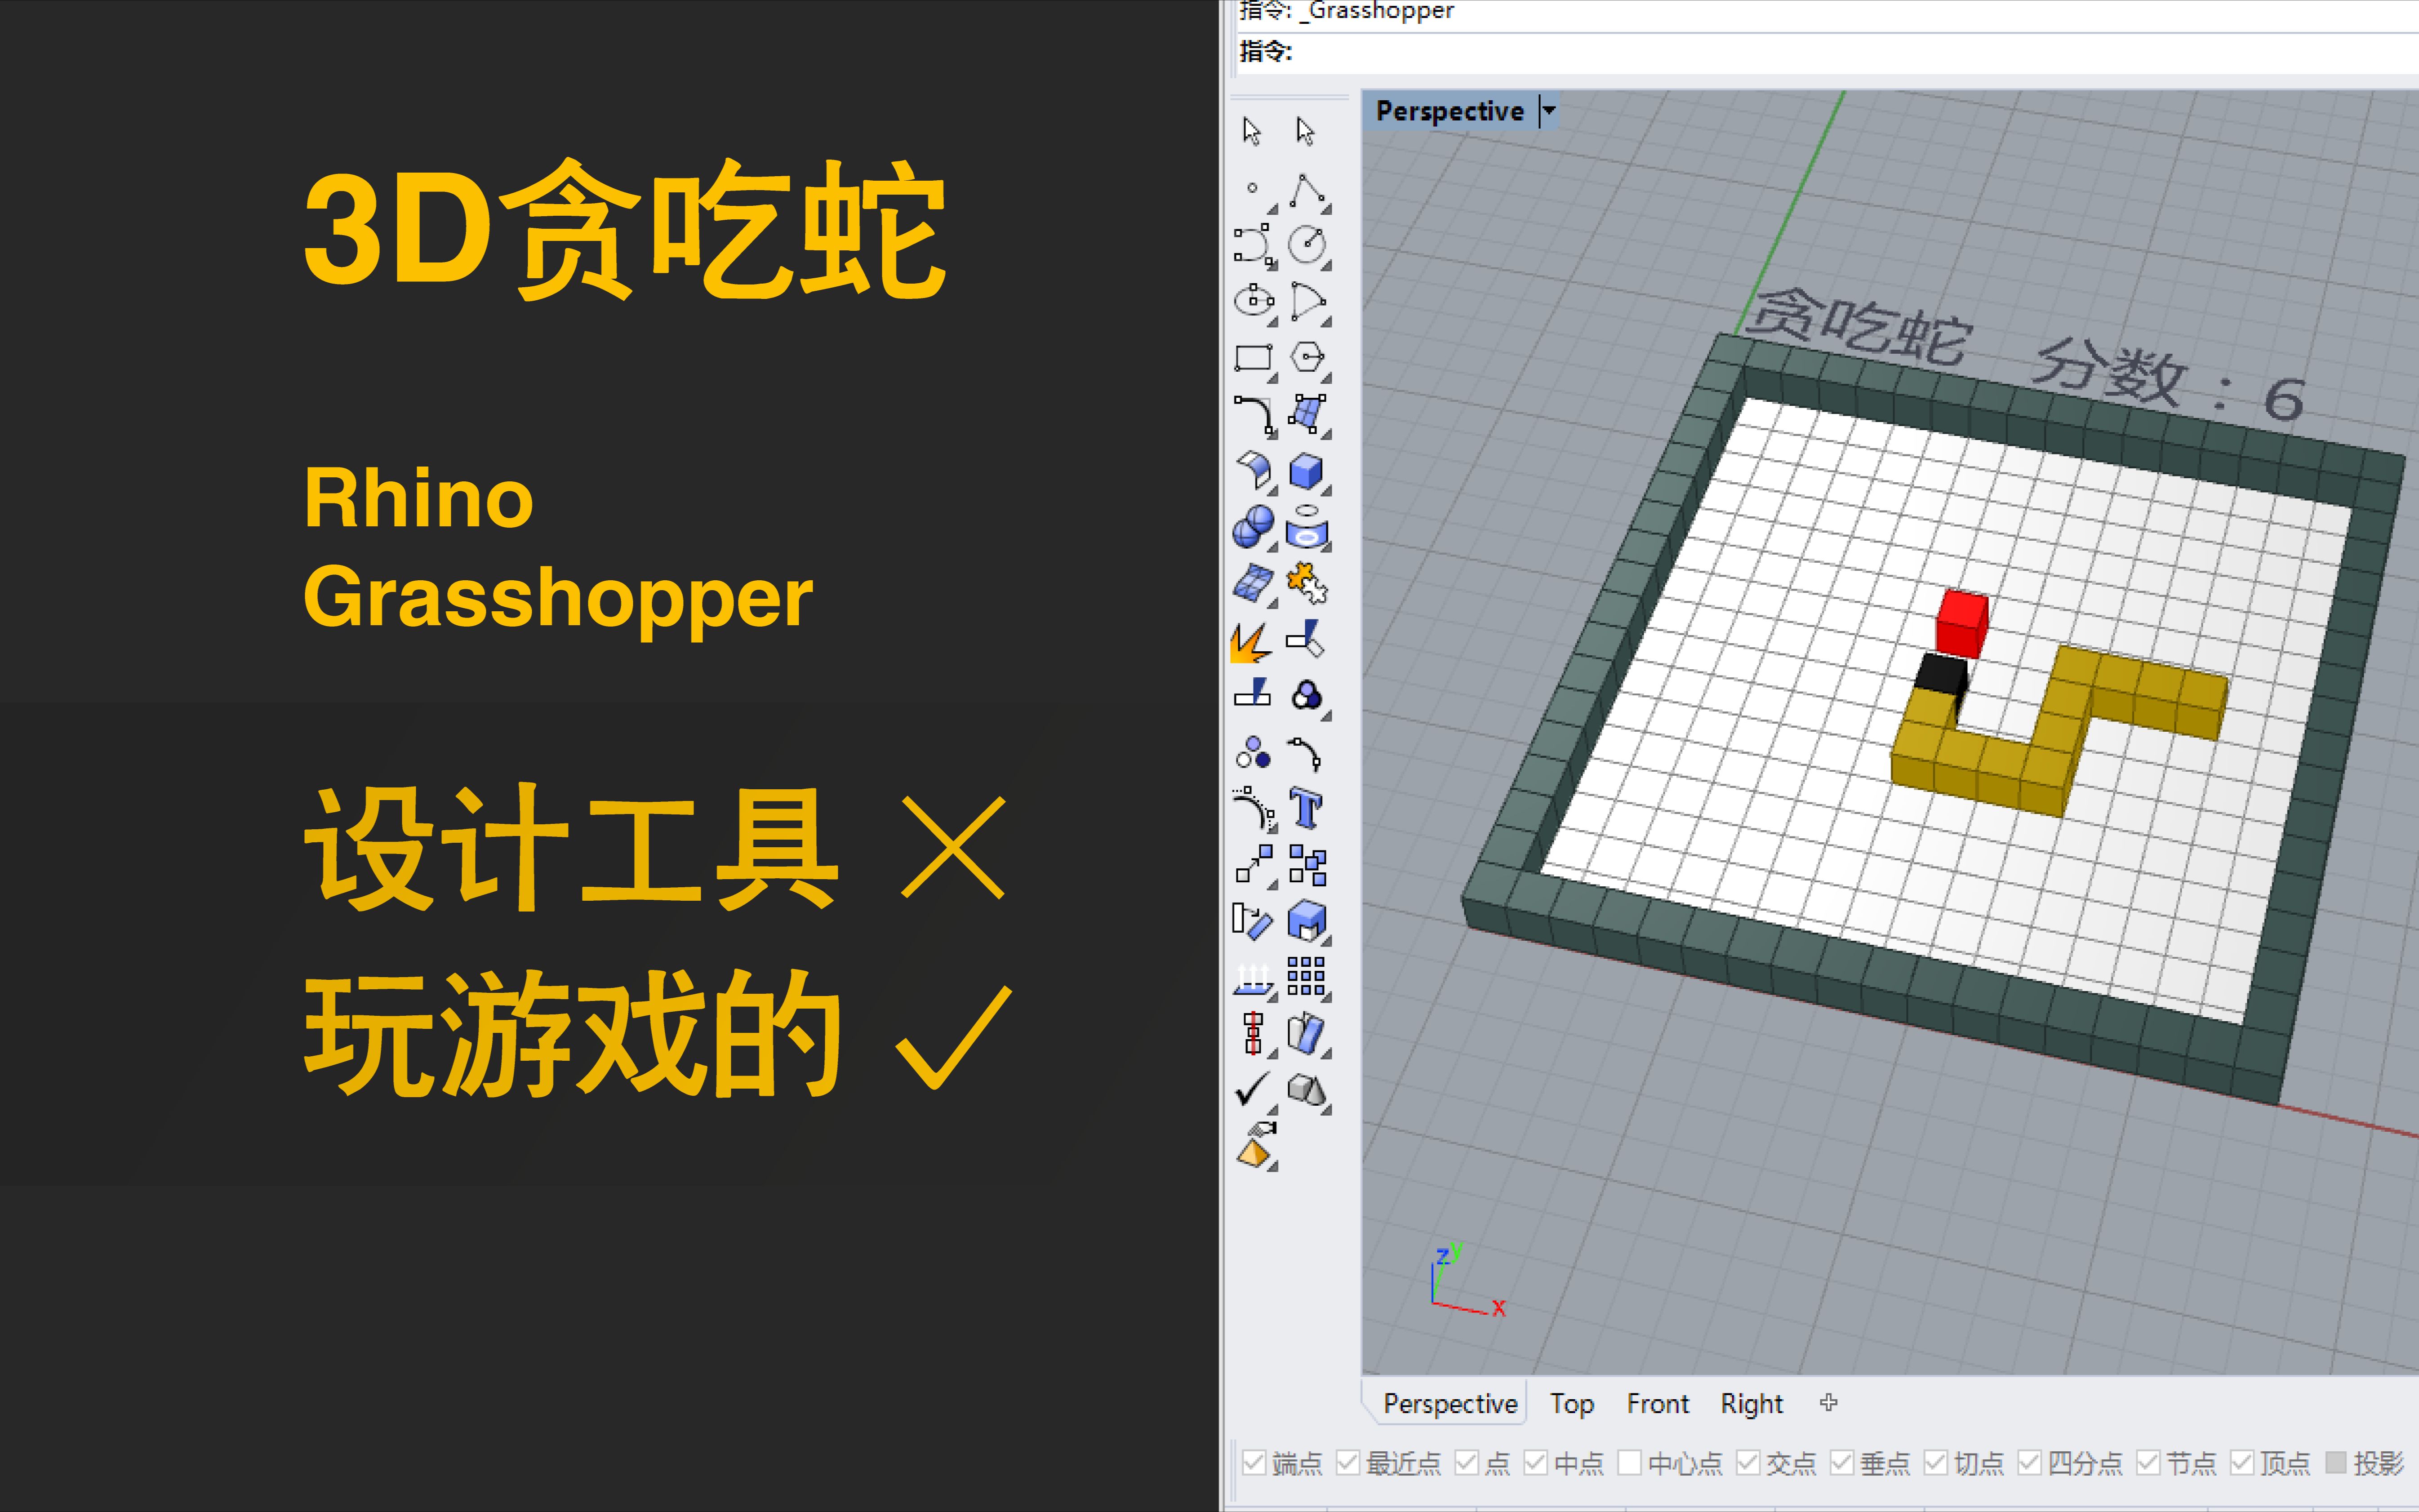Select the second arrow pointer tool
The height and width of the screenshot is (1512, 2419).
point(1305,132)
